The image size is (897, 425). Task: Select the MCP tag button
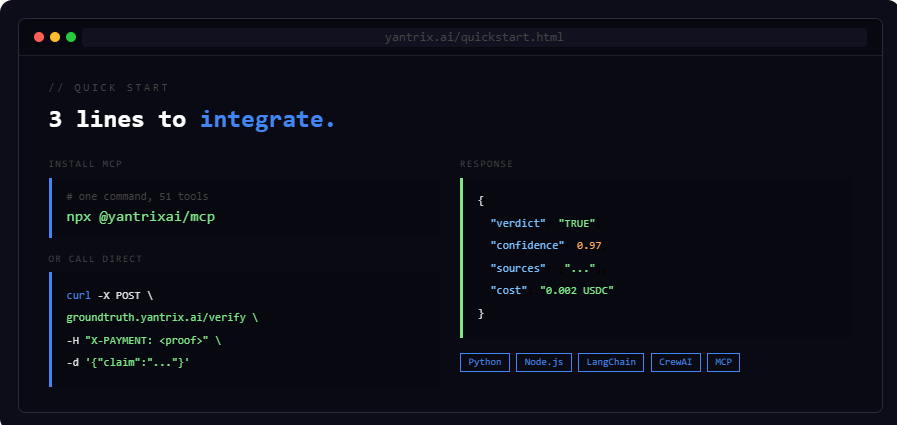(723, 362)
